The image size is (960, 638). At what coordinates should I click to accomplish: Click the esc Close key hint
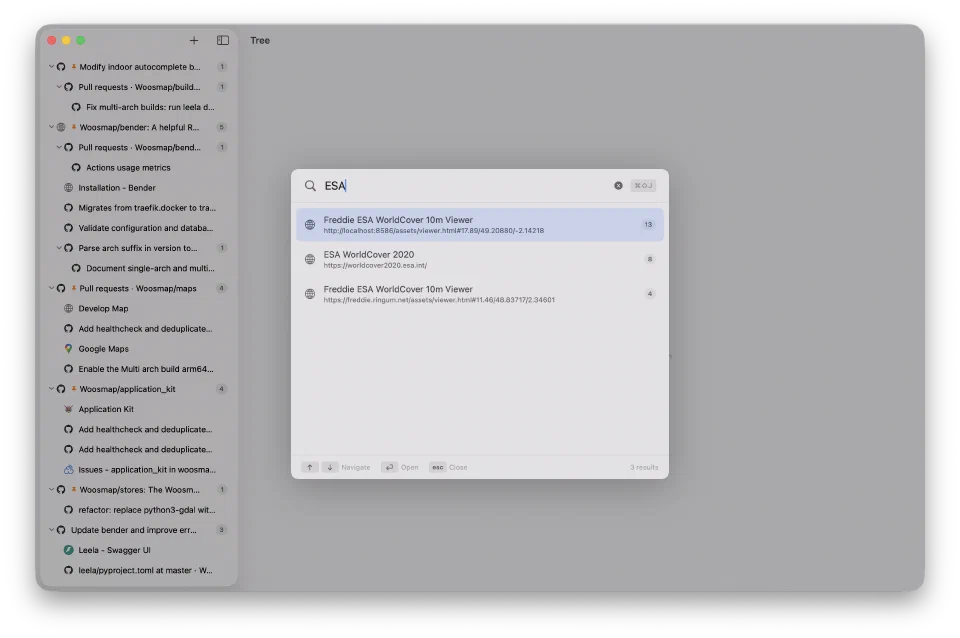click(438, 467)
